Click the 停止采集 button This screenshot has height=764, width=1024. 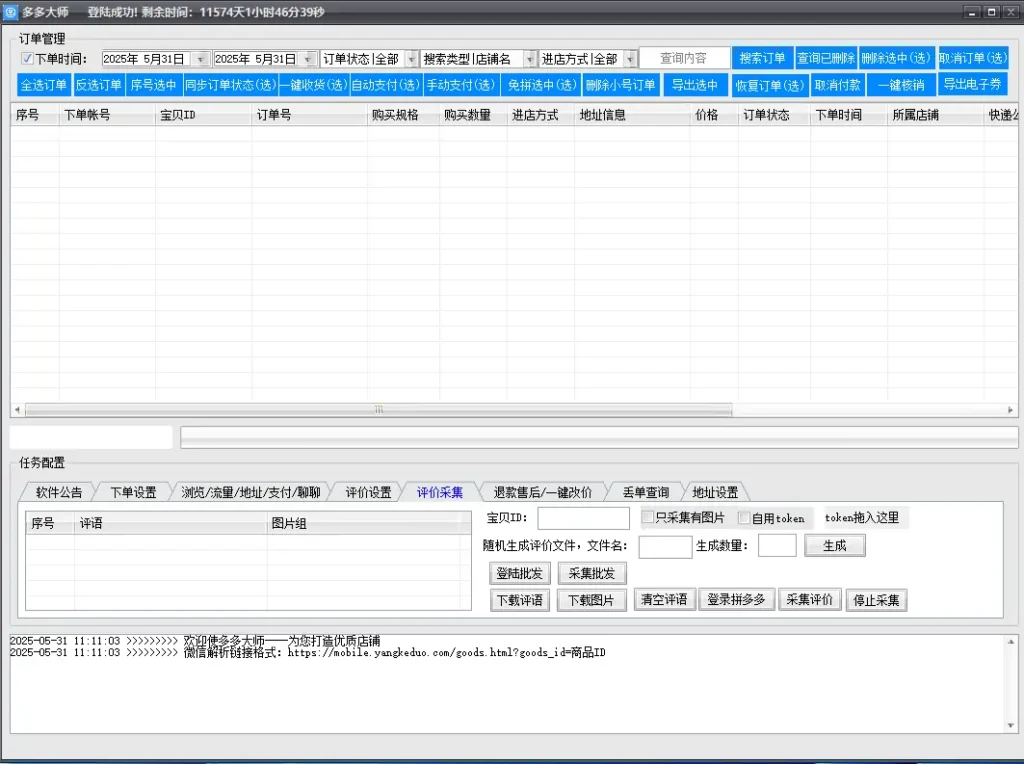click(876, 600)
